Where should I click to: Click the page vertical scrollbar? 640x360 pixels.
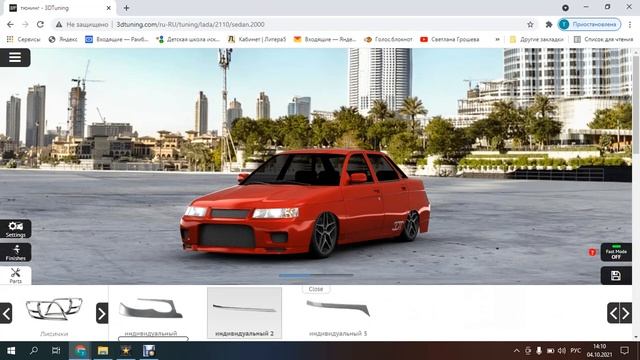pos(636,106)
